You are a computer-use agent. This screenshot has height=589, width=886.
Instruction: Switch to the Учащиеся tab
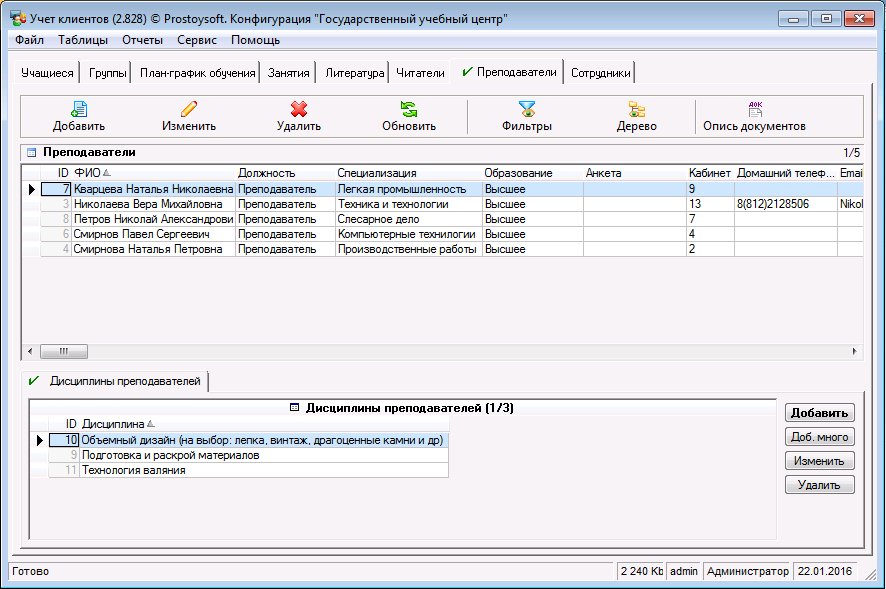click(x=48, y=73)
